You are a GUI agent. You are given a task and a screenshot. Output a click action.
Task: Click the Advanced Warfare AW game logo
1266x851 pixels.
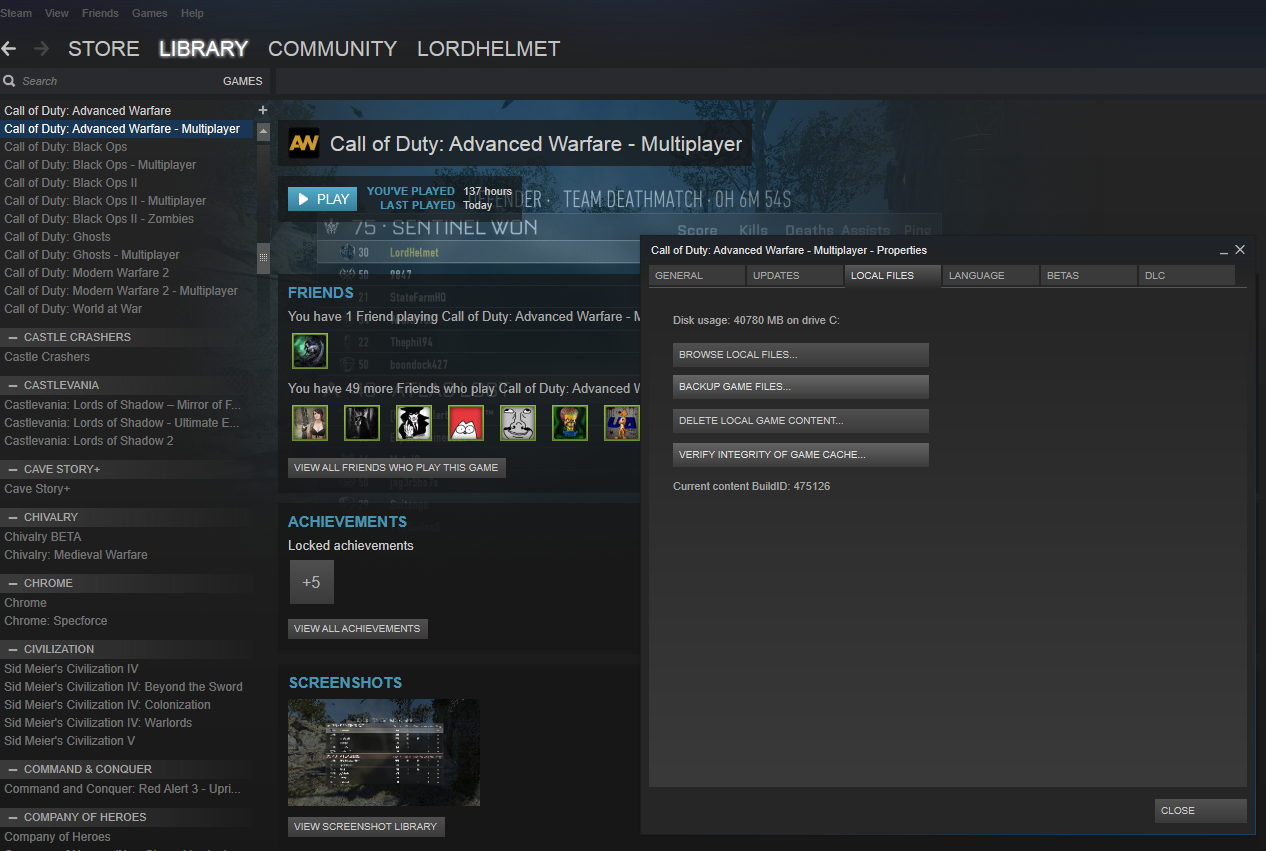coord(304,144)
